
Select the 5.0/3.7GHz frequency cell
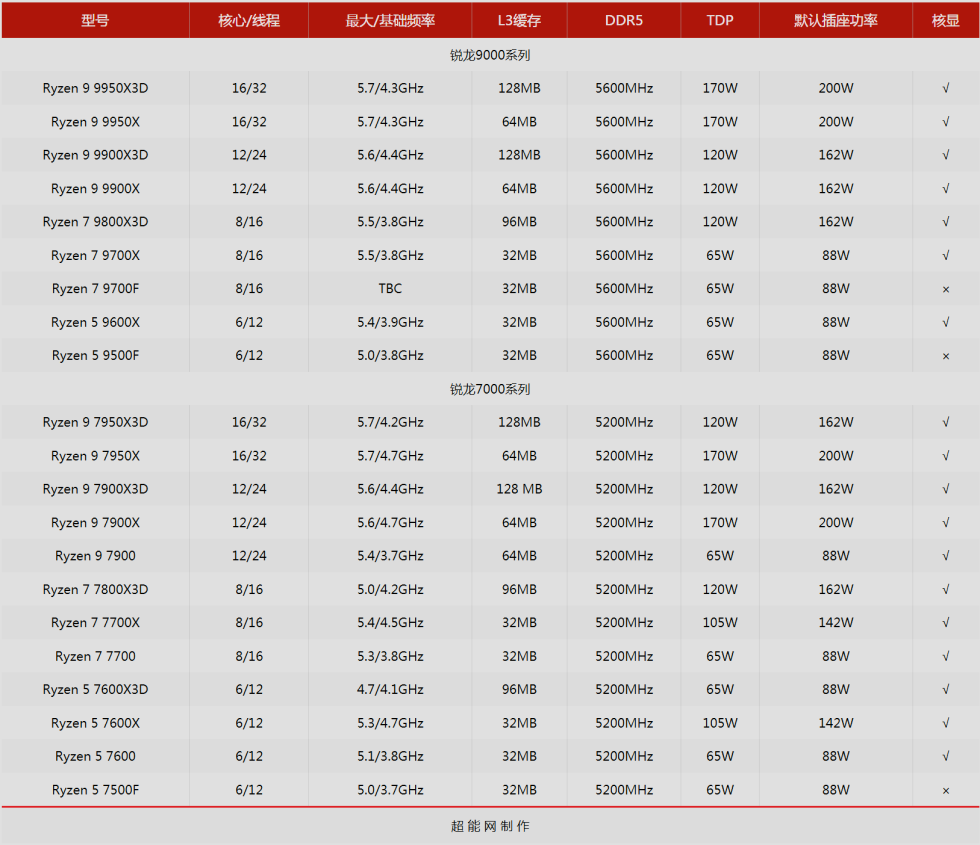click(x=390, y=791)
